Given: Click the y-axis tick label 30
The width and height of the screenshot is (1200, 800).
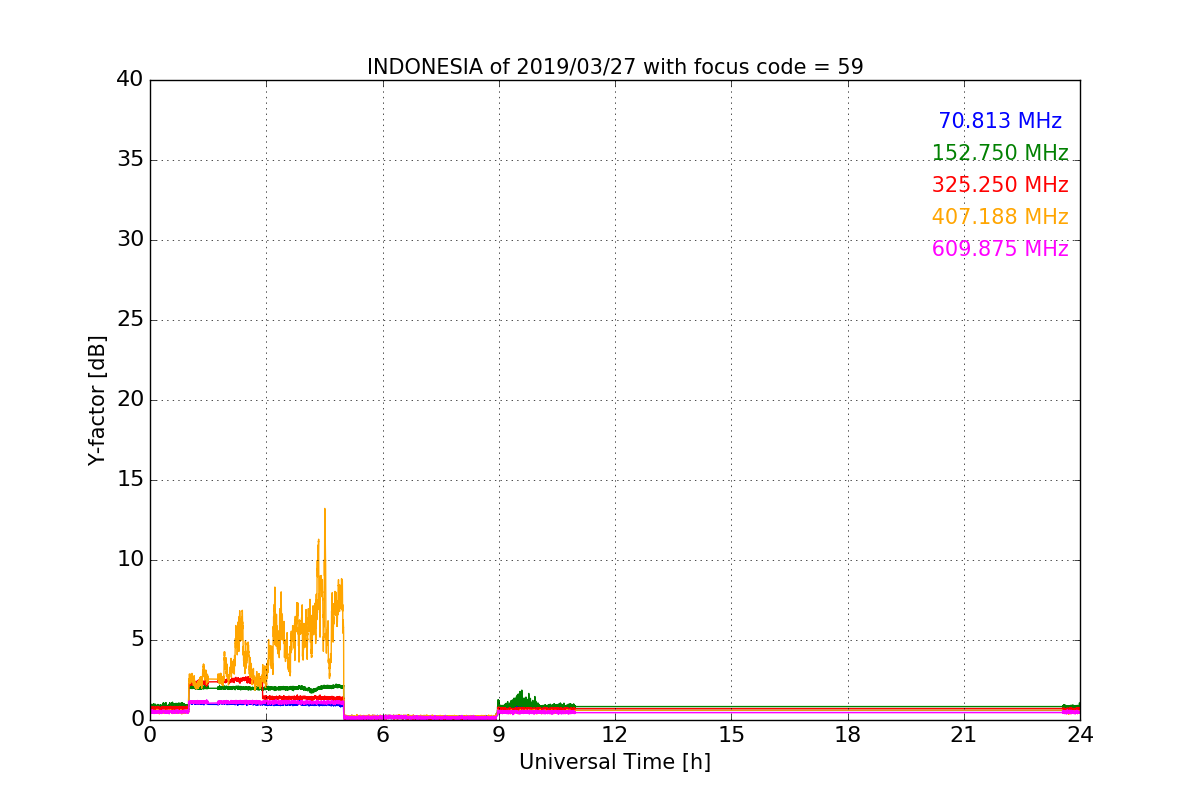Looking at the screenshot, I should (130, 240).
